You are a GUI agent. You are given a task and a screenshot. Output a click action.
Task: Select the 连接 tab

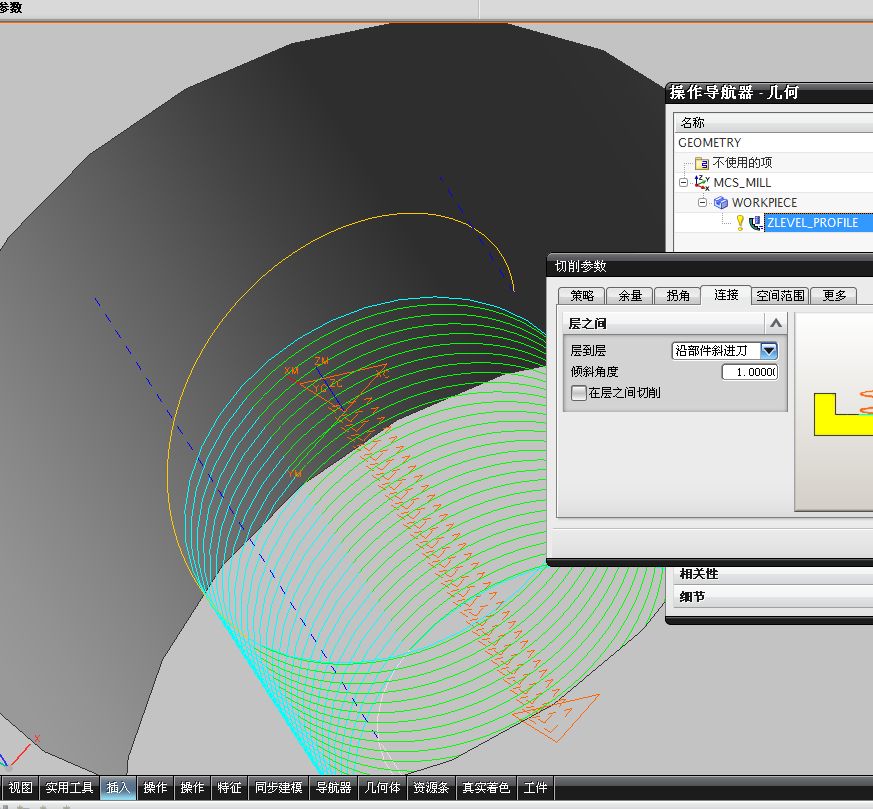(726, 295)
